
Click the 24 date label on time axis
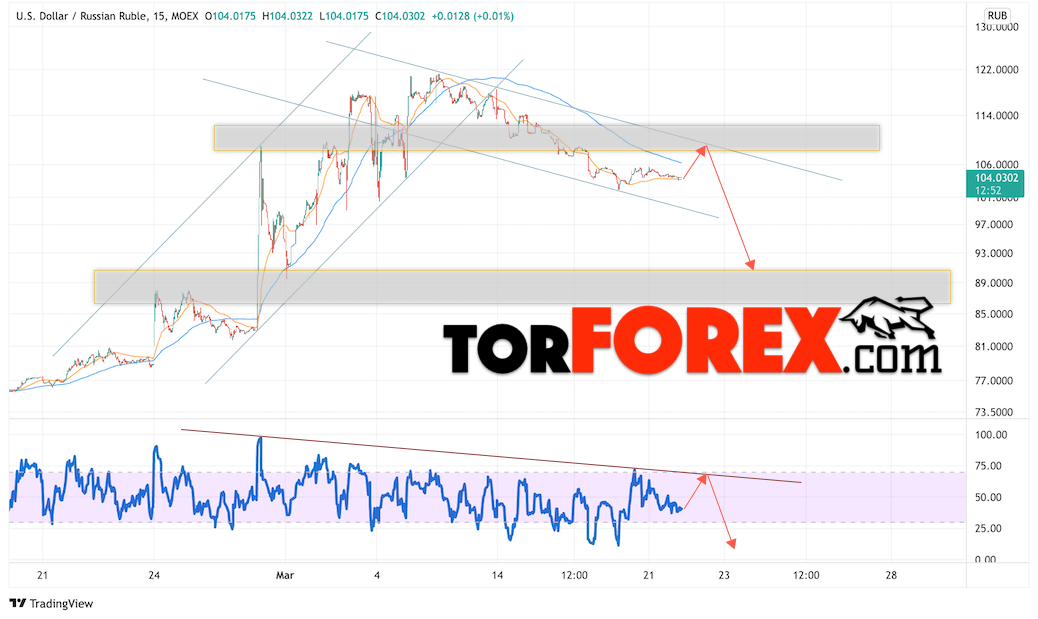pos(154,575)
